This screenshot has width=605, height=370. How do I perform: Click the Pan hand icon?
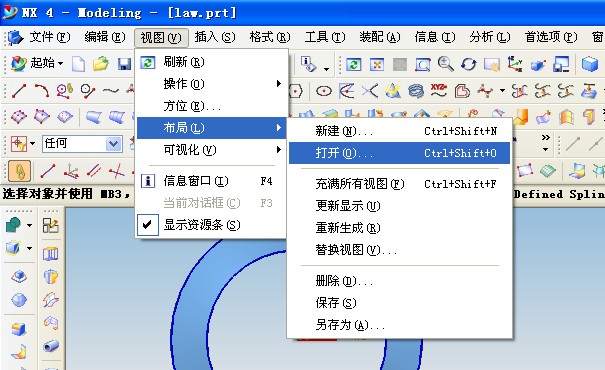[x=492, y=64]
